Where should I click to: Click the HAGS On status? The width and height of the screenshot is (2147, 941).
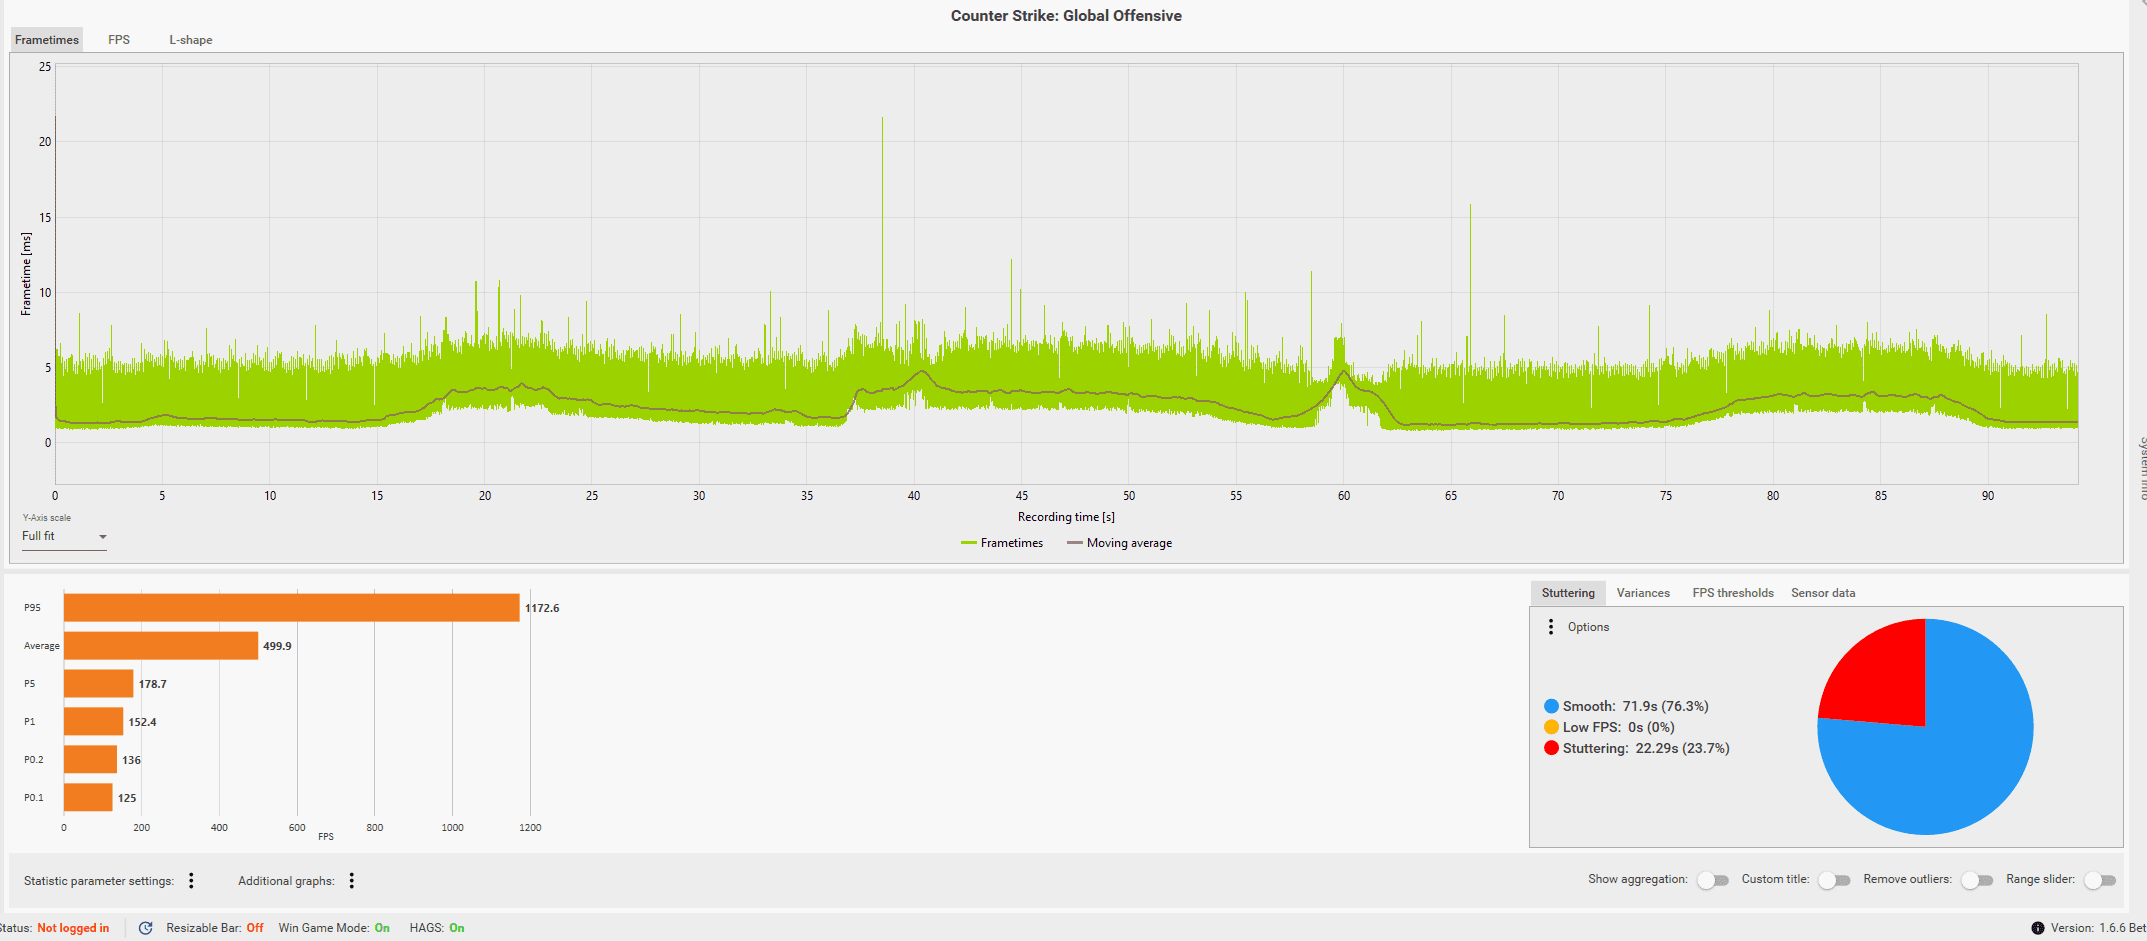click(437, 928)
